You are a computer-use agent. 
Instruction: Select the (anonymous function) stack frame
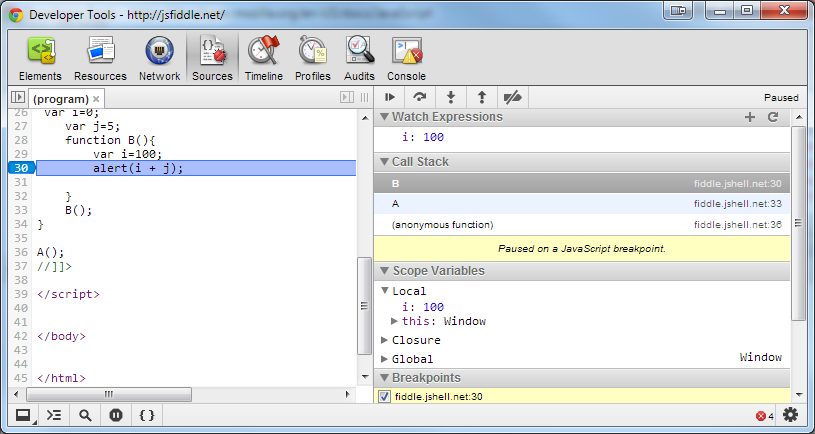pyautogui.click(x=582, y=225)
